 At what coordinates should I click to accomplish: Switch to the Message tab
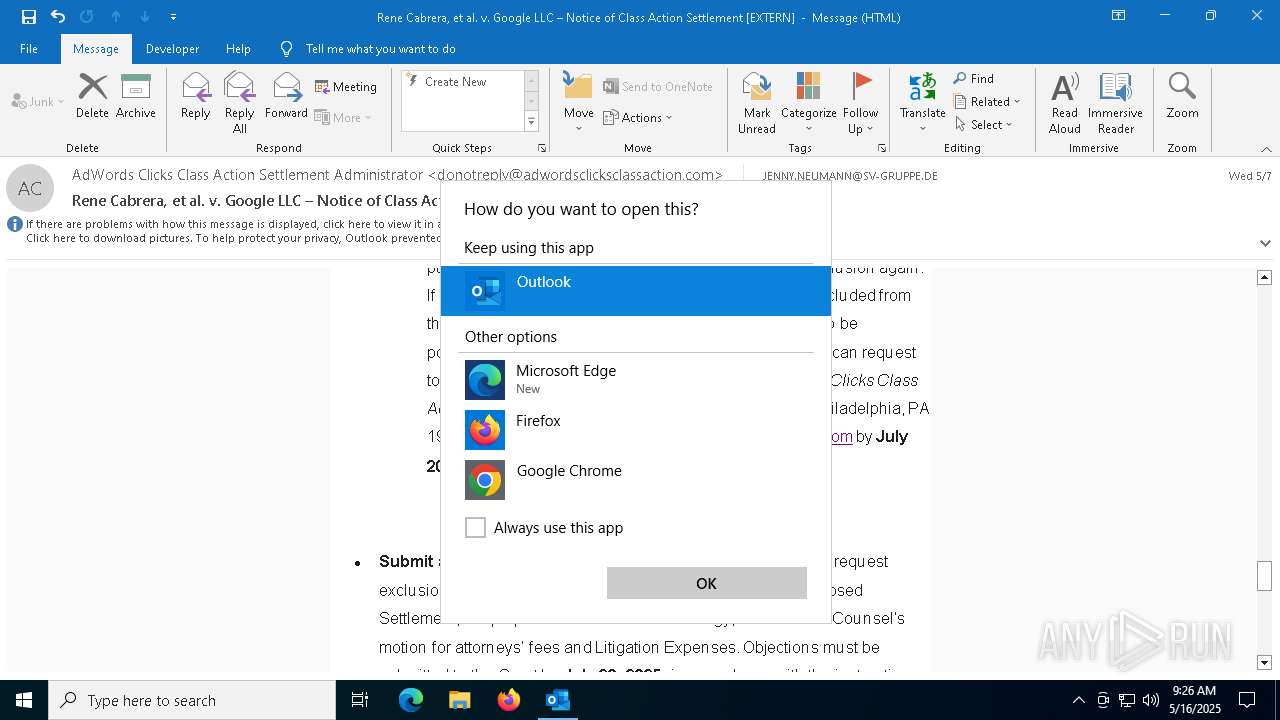96,49
